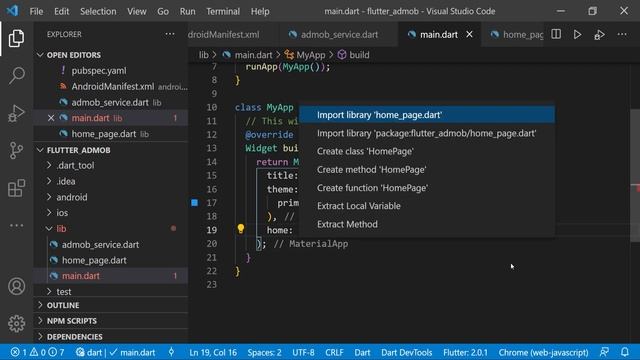Image resolution: width=640 pixels, height=360 pixels.
Task: Close main.dart in Open Editors list
Action: tap(51, 118)
